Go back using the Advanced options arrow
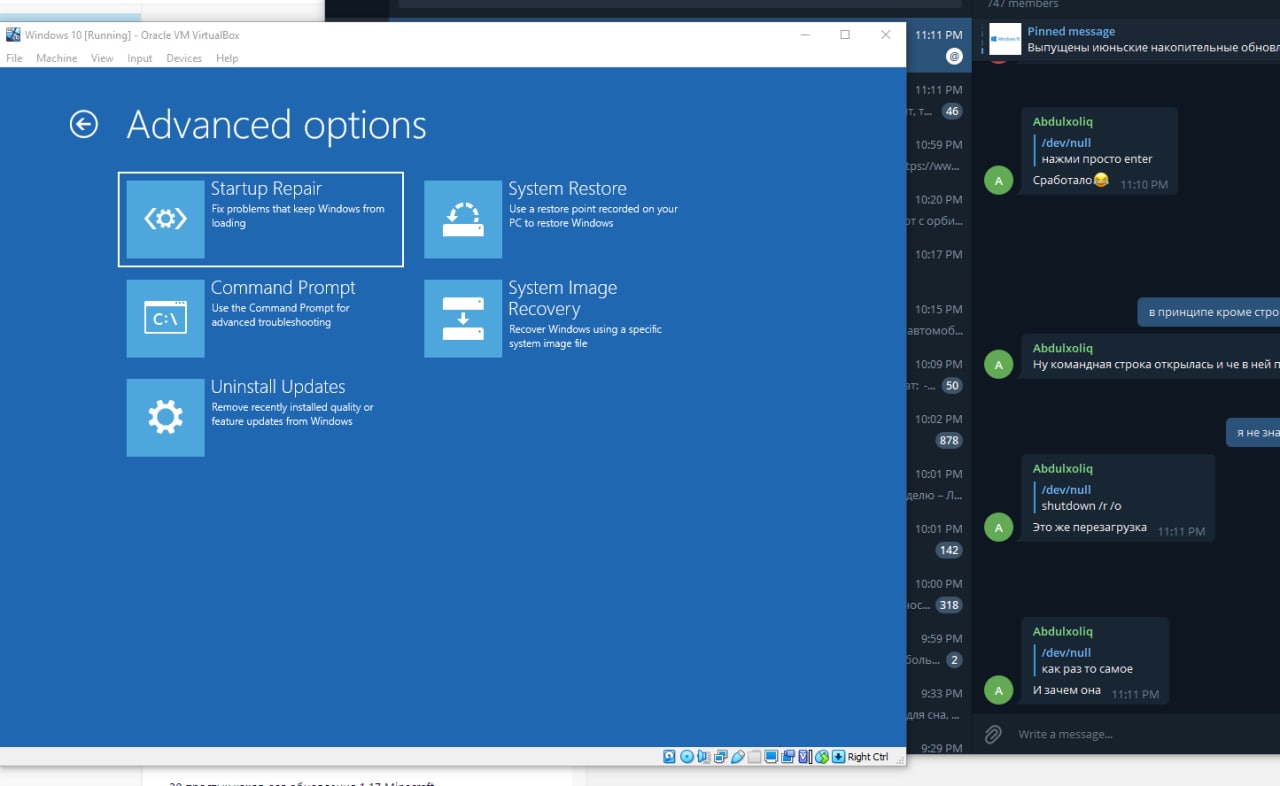The width and height of the screenshot is (1280, 786). 84,124
